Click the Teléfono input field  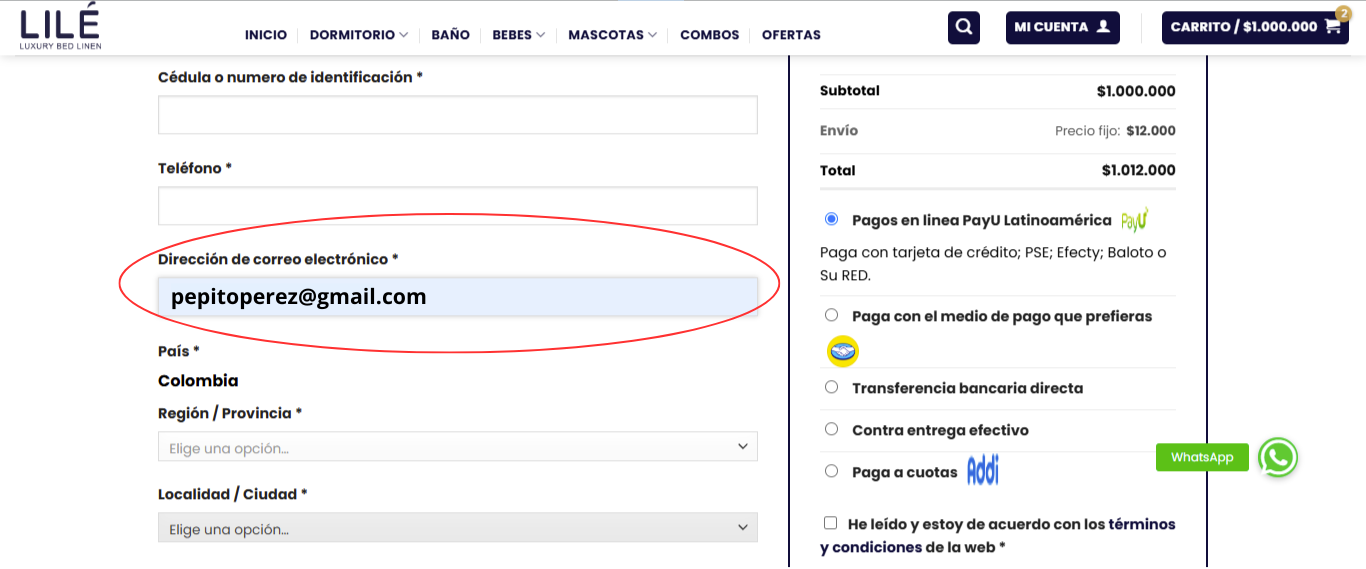(x=457, y=206)
